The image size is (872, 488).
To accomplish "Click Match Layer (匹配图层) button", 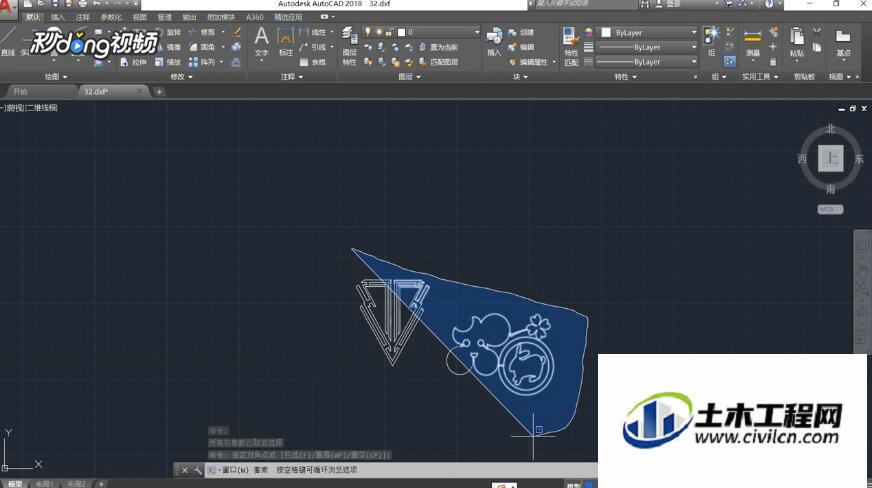I will pyautogui.click(x=439, y=62).
